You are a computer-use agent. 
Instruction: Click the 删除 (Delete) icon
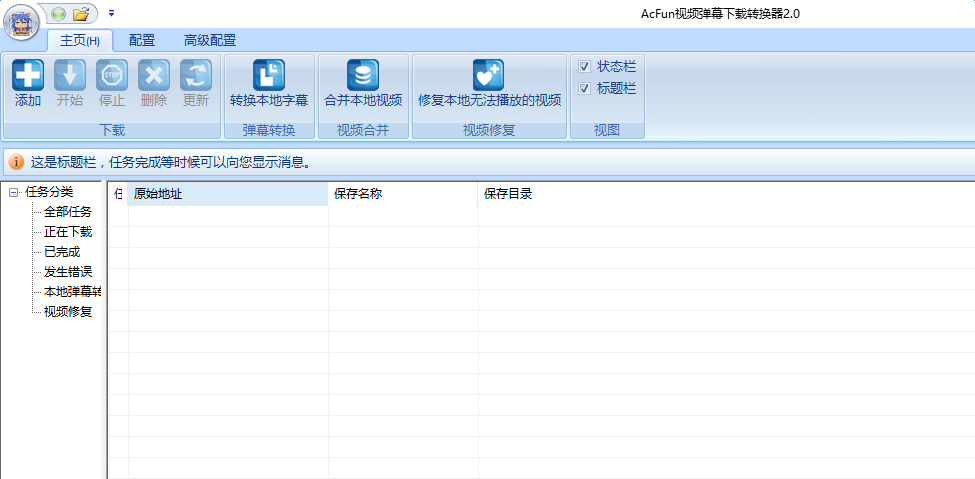coord(154,75)
